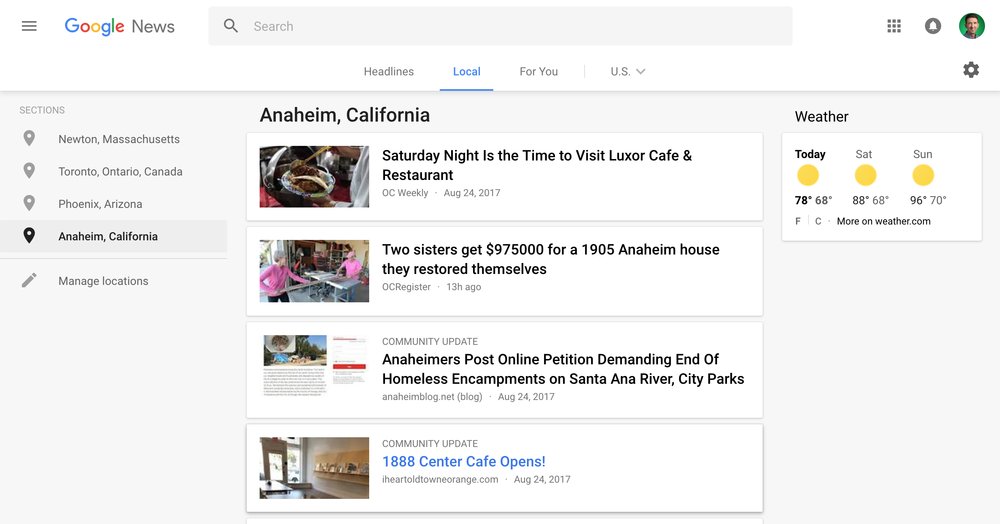The height and width of the screenshot is (524, 1000).
Task: Open the Google apps grid
Action: click(894, 26)
